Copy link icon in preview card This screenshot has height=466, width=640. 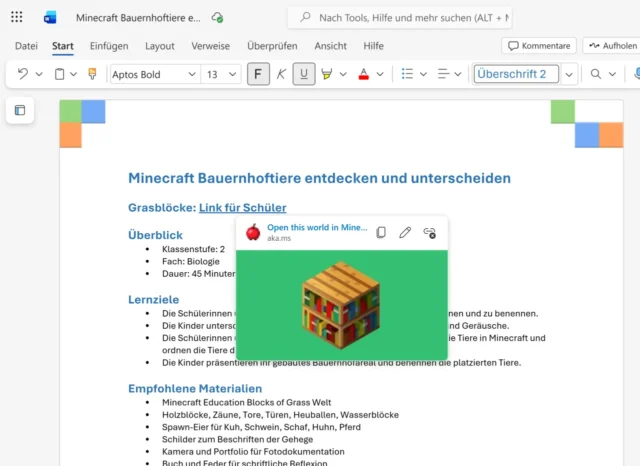click(x=381, y=232)
